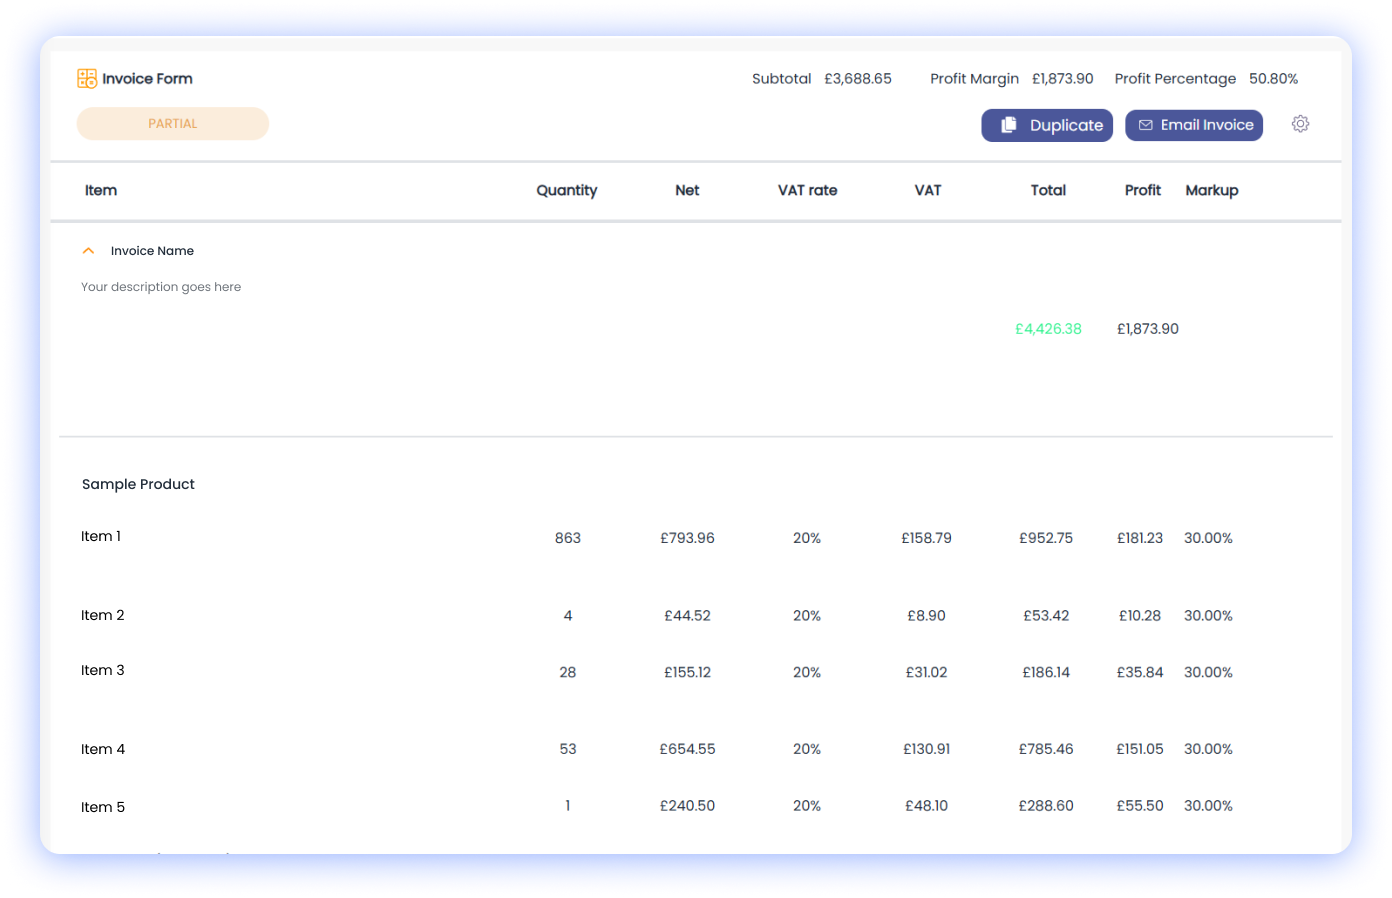Click Item 1 net £793.96
The width and height of the screenshot is (1392, 898).
coord(687,538)
